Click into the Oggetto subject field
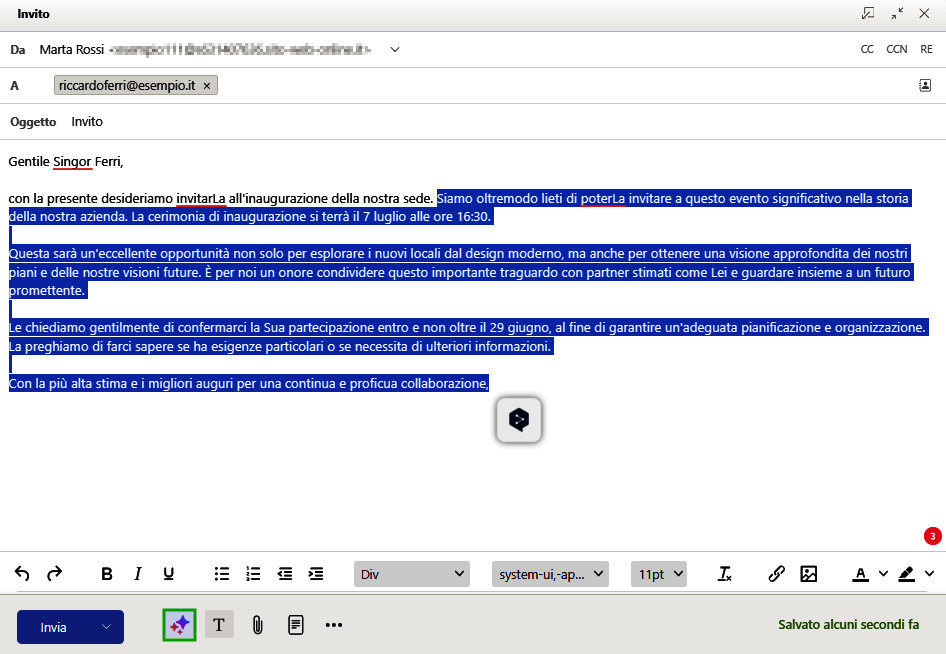The image size is (946, 654). click(400, 122)
